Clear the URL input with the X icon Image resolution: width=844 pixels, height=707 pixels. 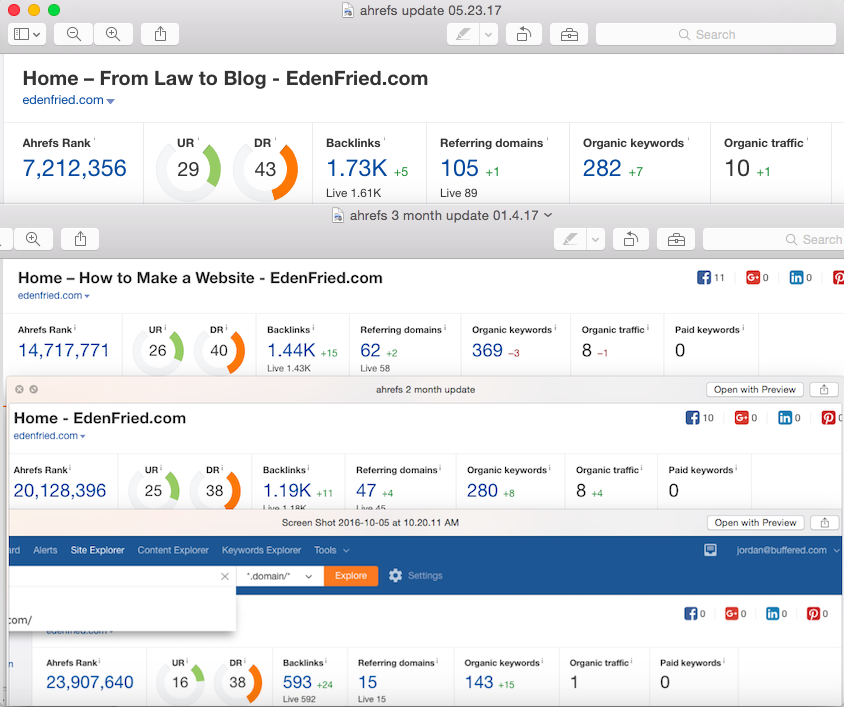pos(225,576)
